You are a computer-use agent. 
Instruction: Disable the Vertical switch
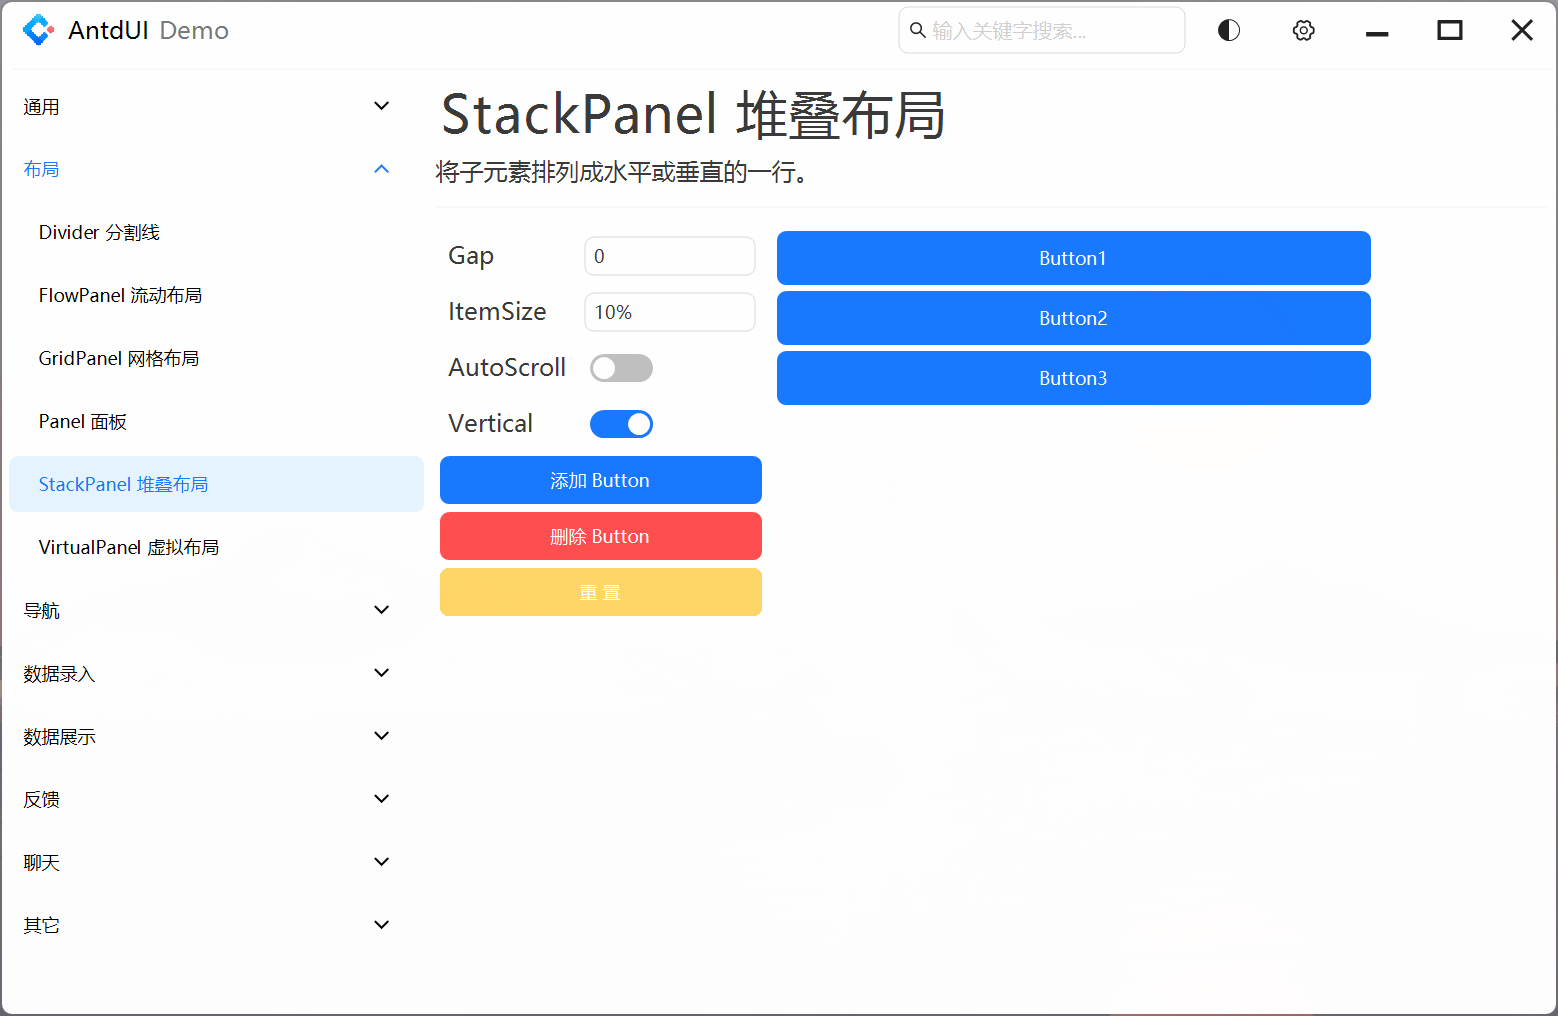[x=621, y=423]
